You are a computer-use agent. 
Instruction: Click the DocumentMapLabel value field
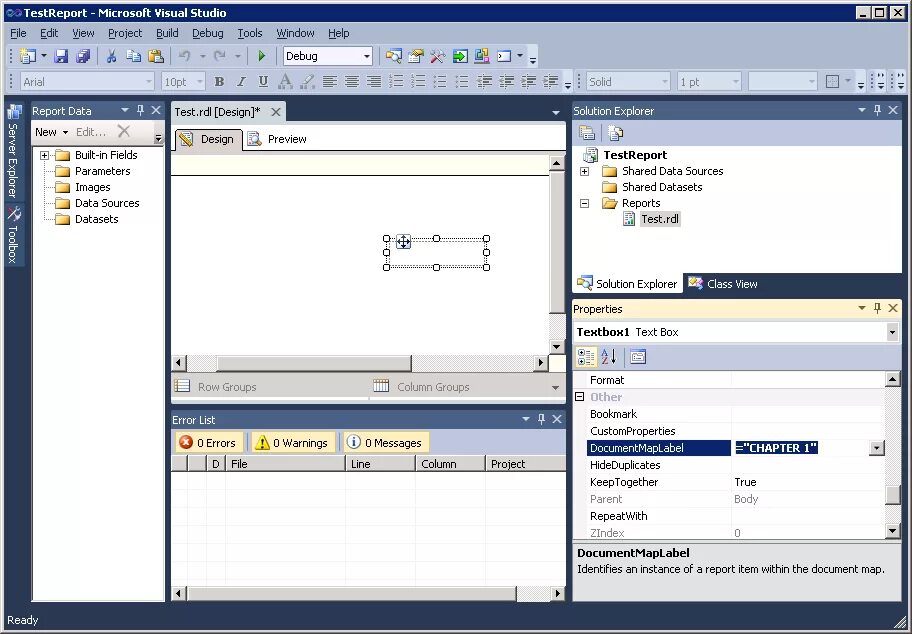tap(800, 448)
